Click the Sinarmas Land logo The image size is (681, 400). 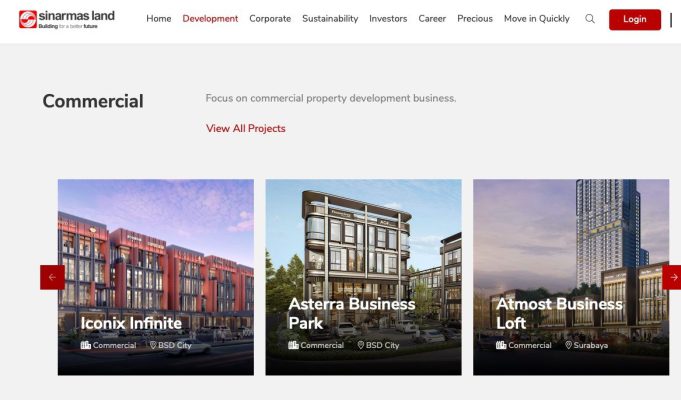[67, 20]
